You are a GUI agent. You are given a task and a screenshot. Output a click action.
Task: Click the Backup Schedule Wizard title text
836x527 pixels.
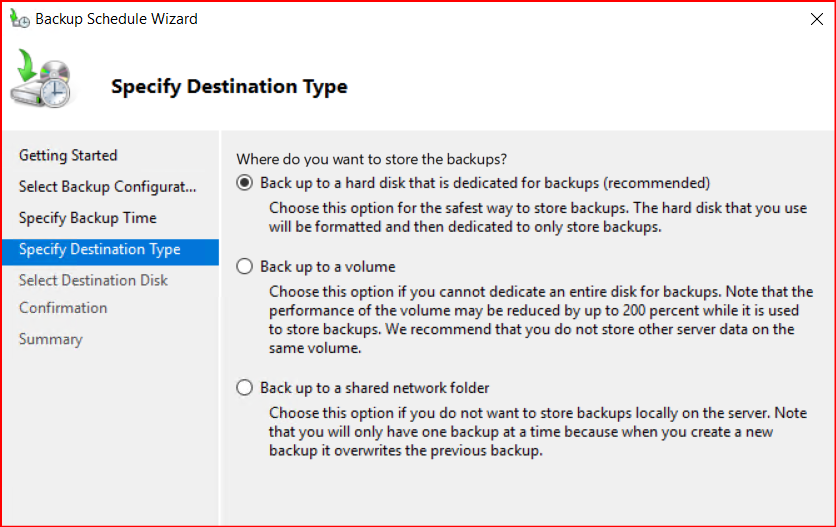pyautogui.click(x=116, y=19)
